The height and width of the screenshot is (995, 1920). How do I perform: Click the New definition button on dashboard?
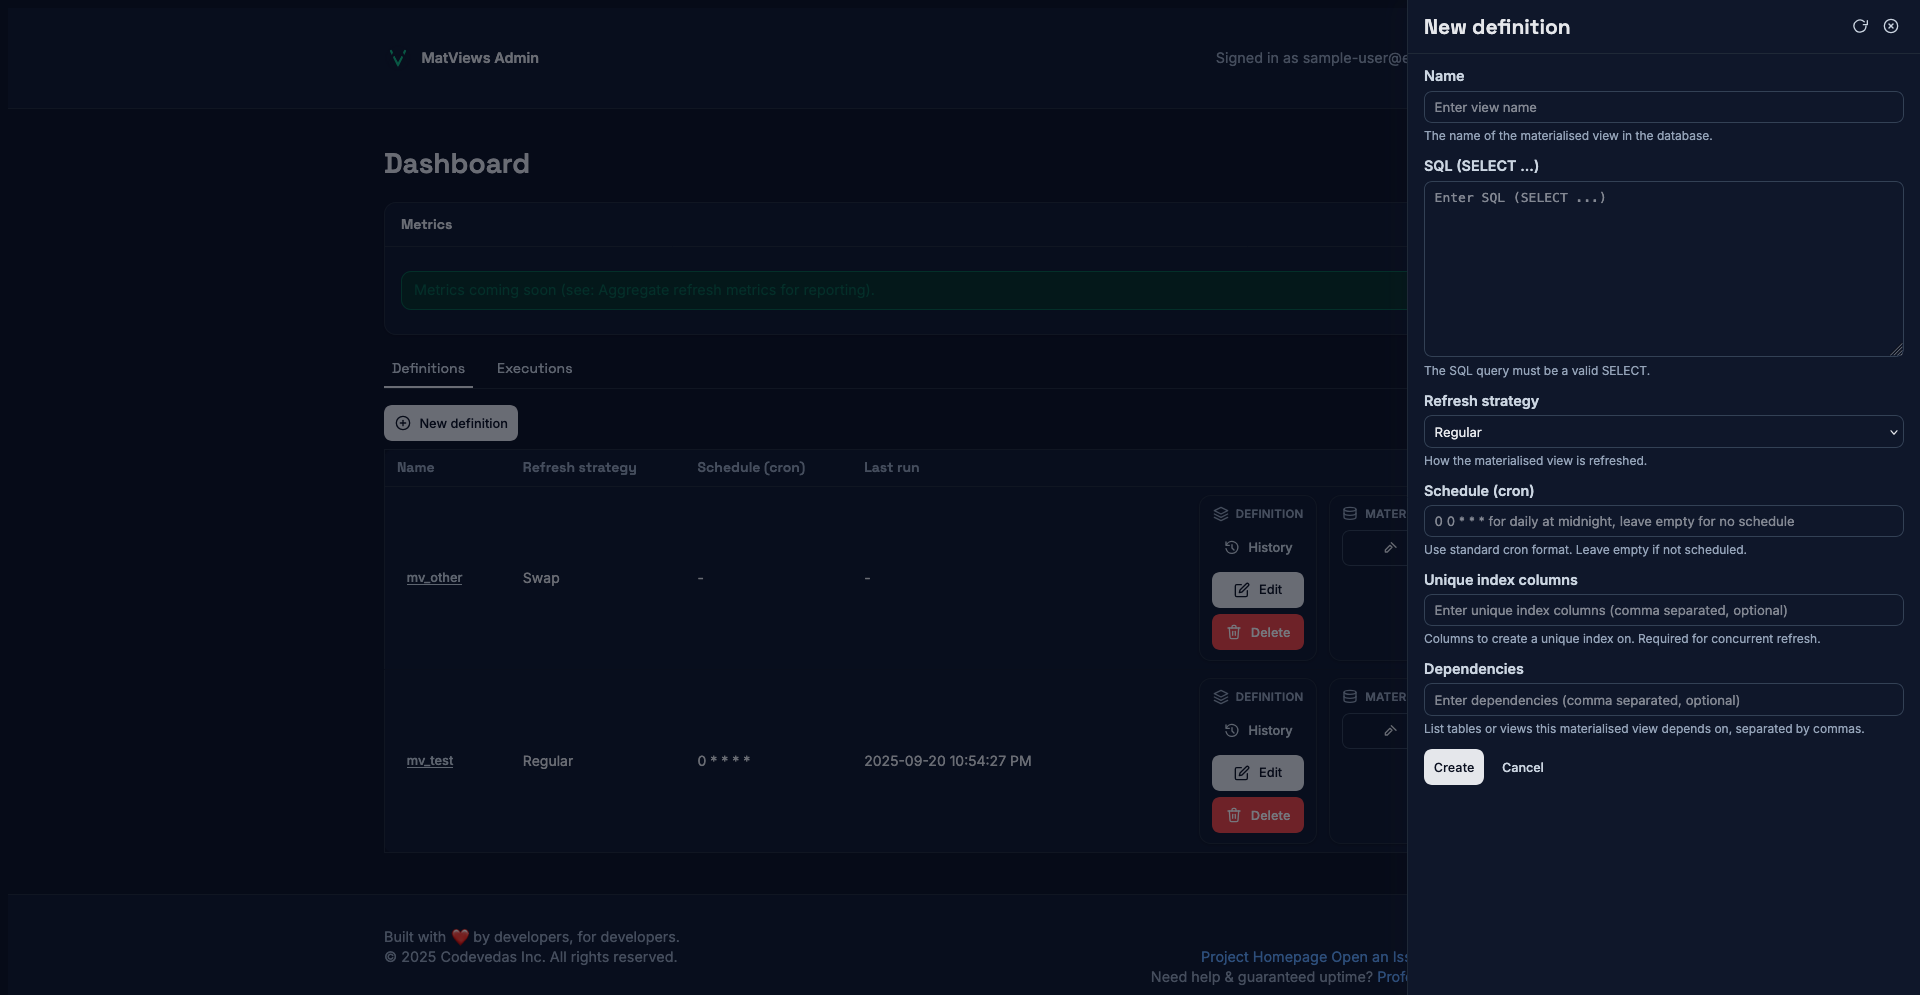[451, 424]
